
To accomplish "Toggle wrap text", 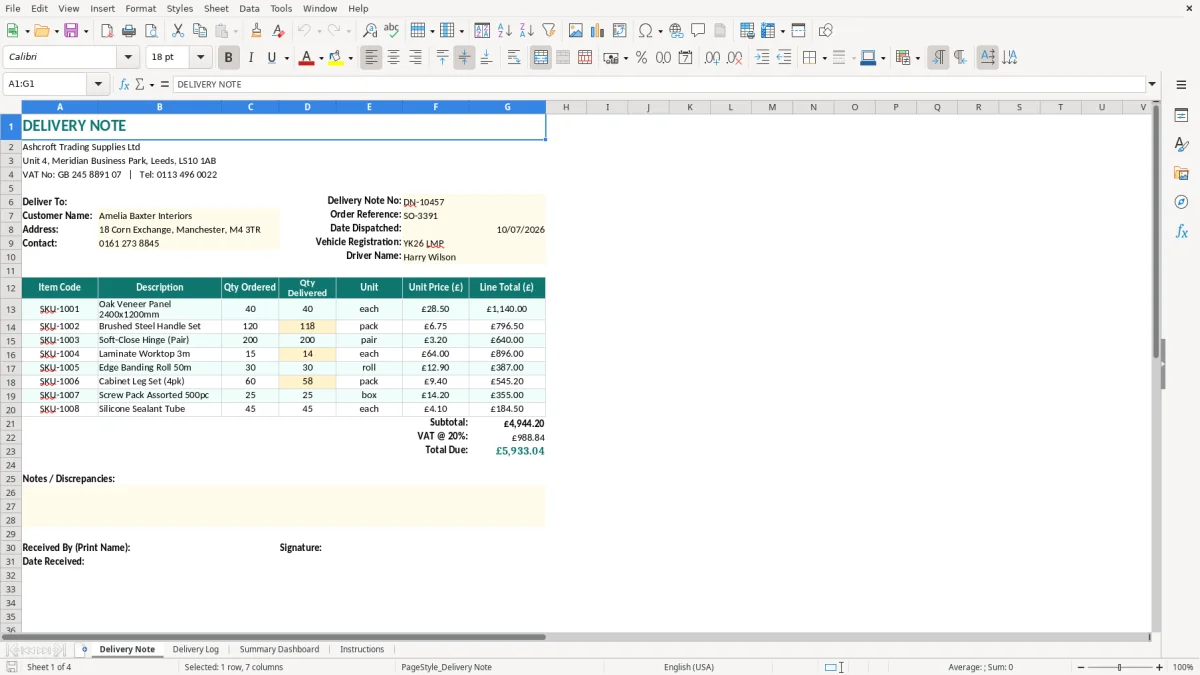I will point(514,58).
